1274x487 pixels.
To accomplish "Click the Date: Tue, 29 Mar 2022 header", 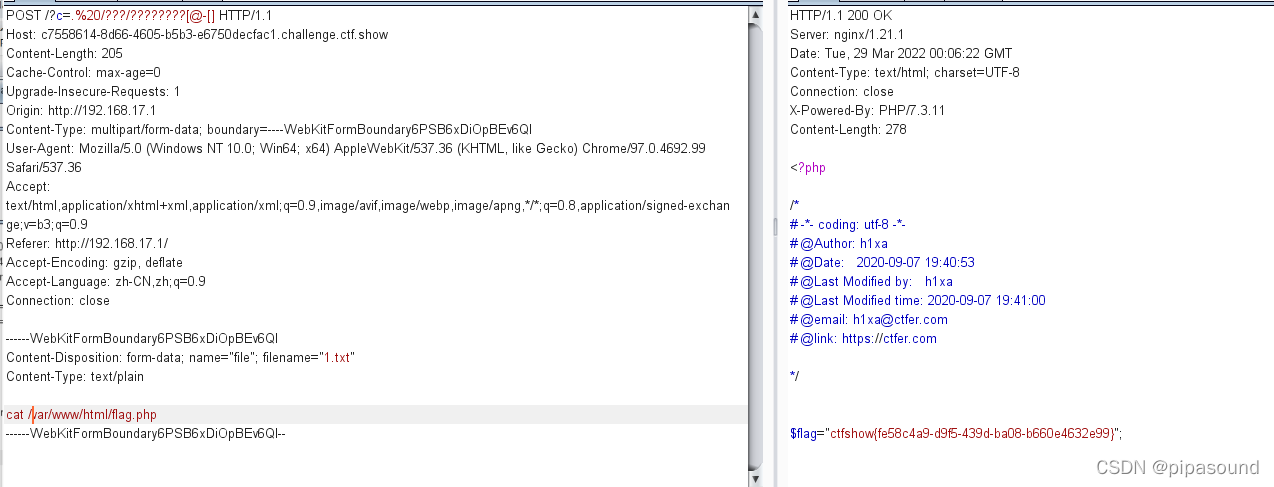I will point(901,54).
